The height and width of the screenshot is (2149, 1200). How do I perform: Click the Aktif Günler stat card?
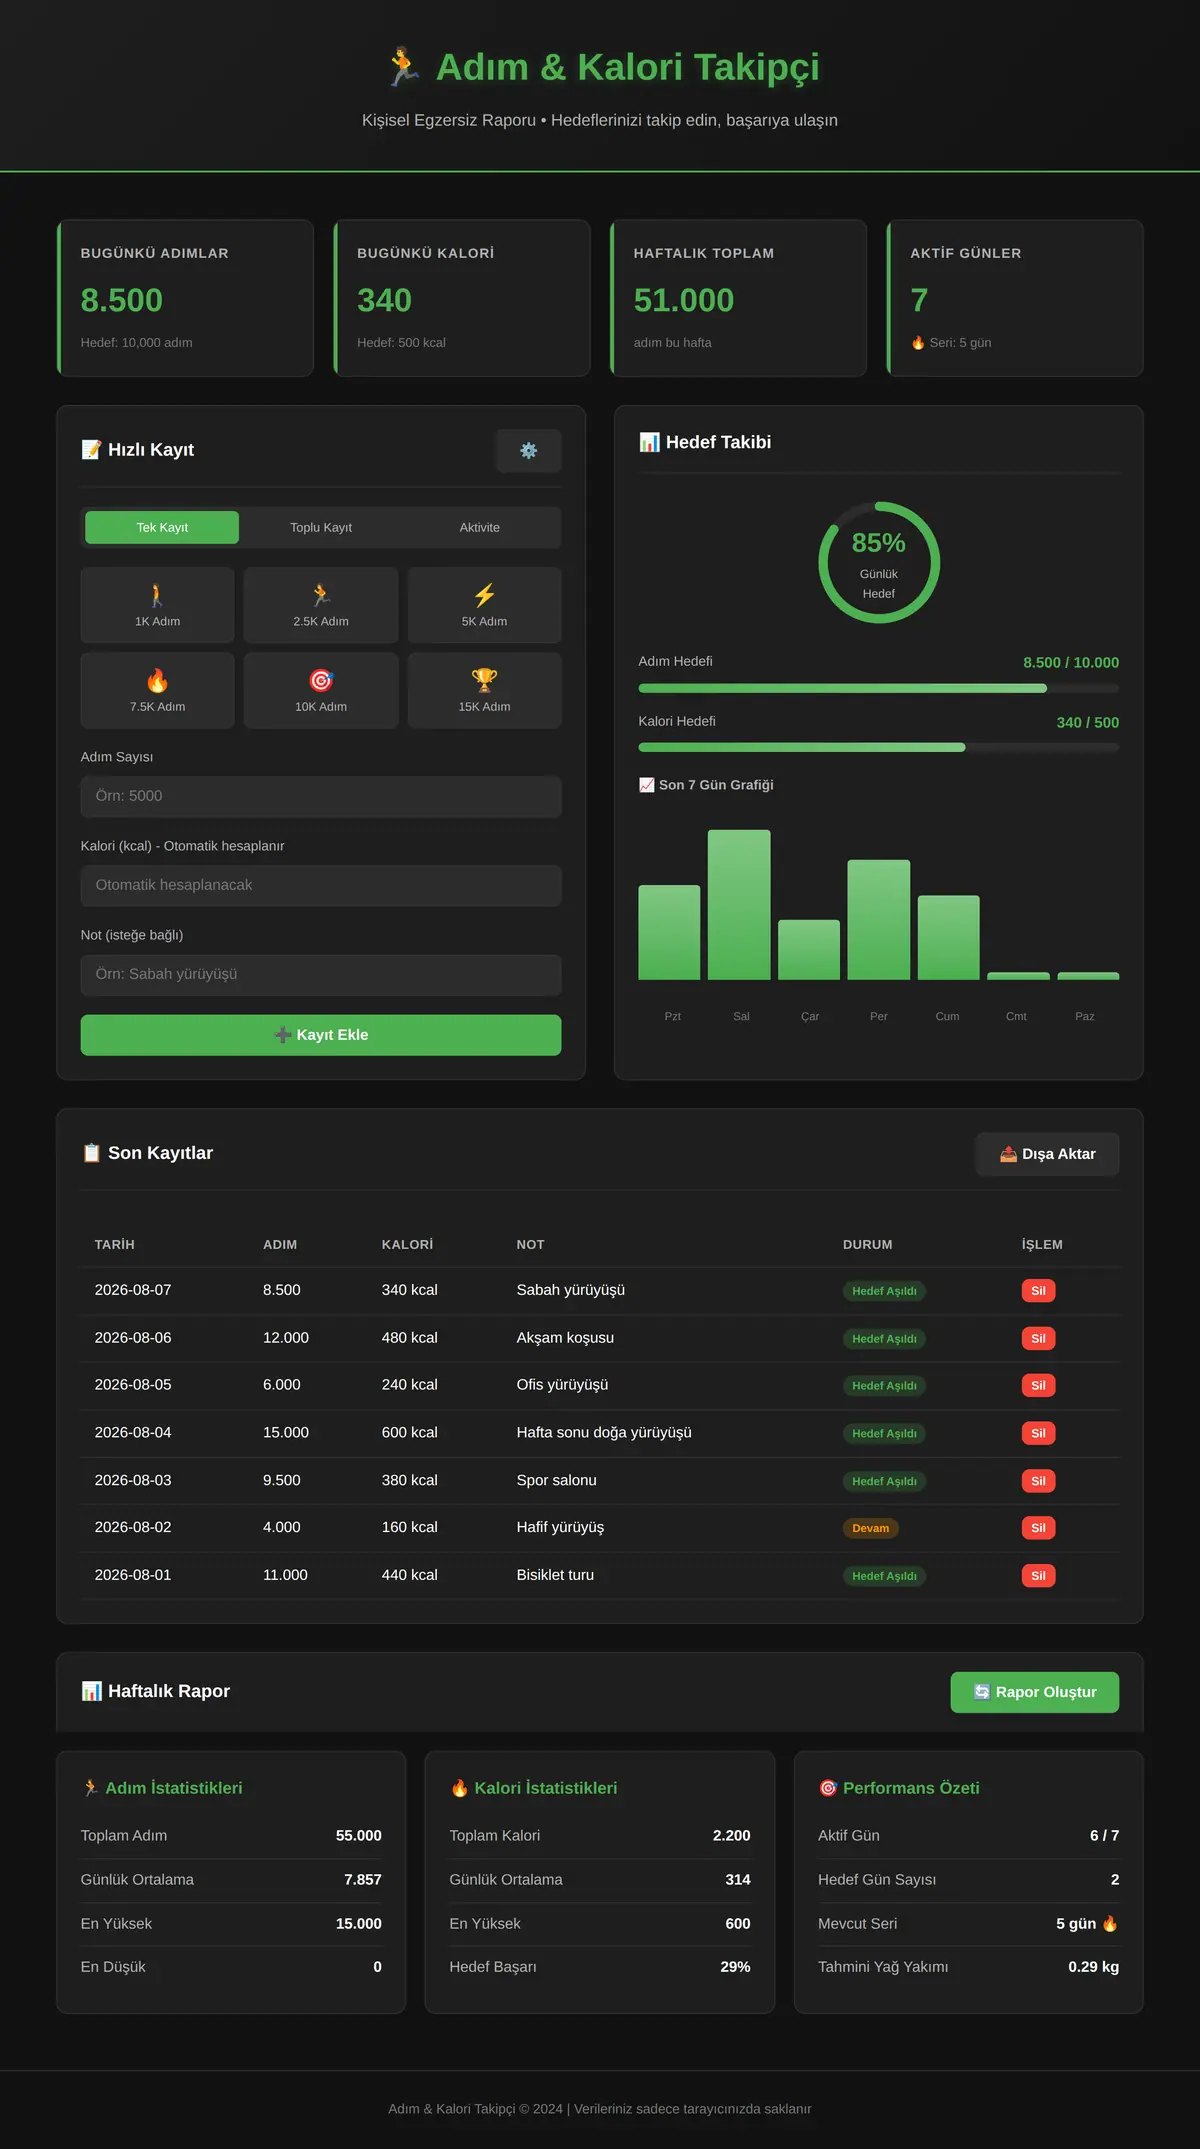click(x=1015, y=298)
